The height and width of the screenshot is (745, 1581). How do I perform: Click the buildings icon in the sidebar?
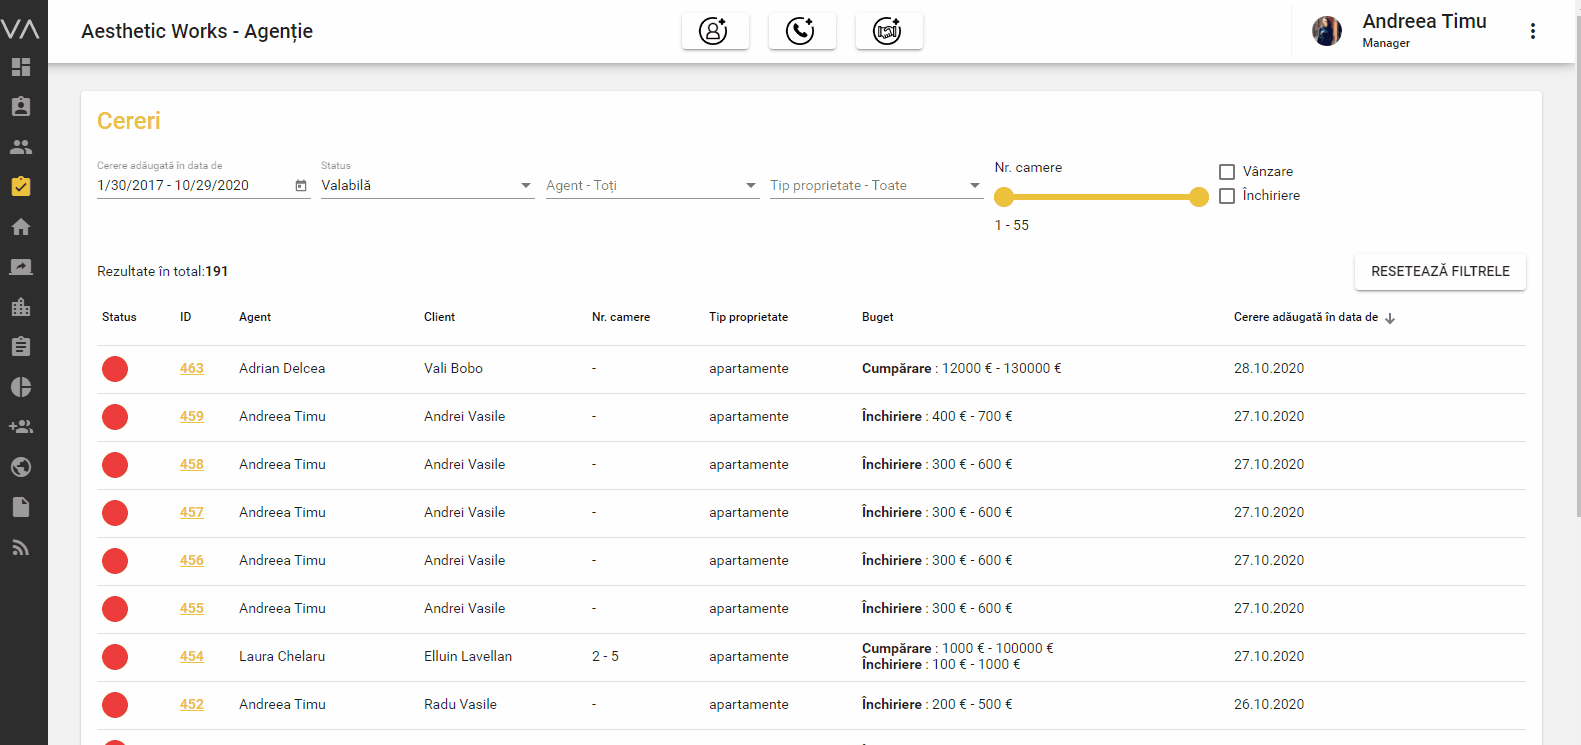point(21,307)
